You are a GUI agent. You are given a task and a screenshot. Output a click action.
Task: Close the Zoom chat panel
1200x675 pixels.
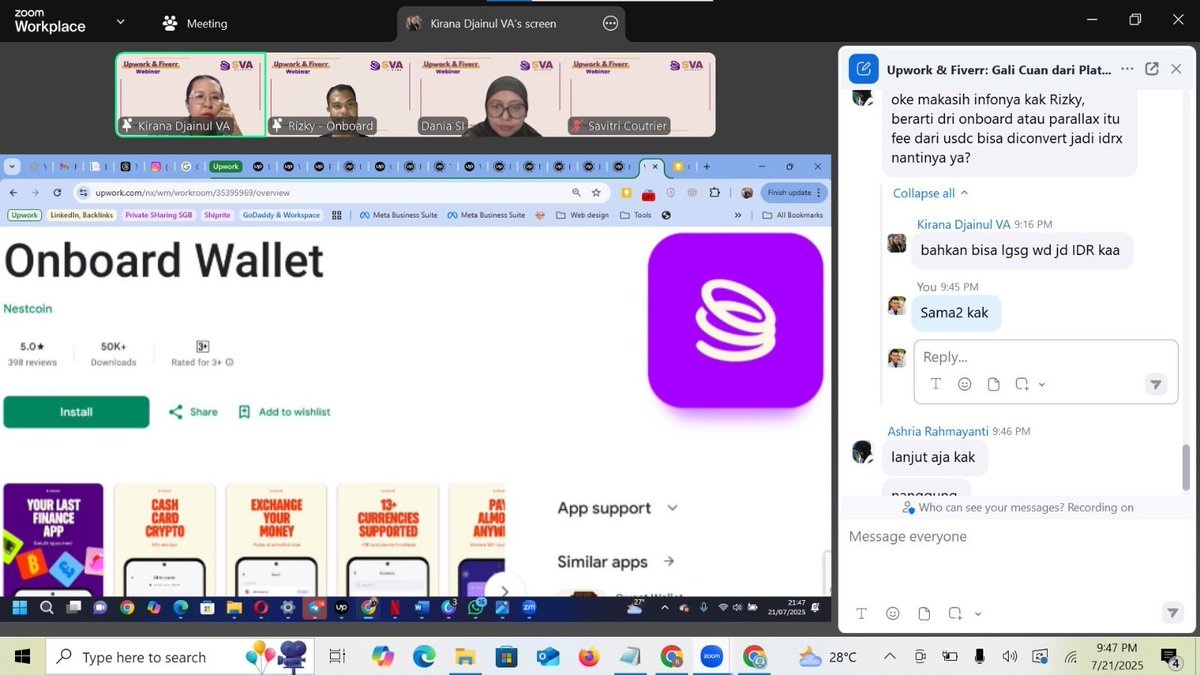click(1176, 69)
